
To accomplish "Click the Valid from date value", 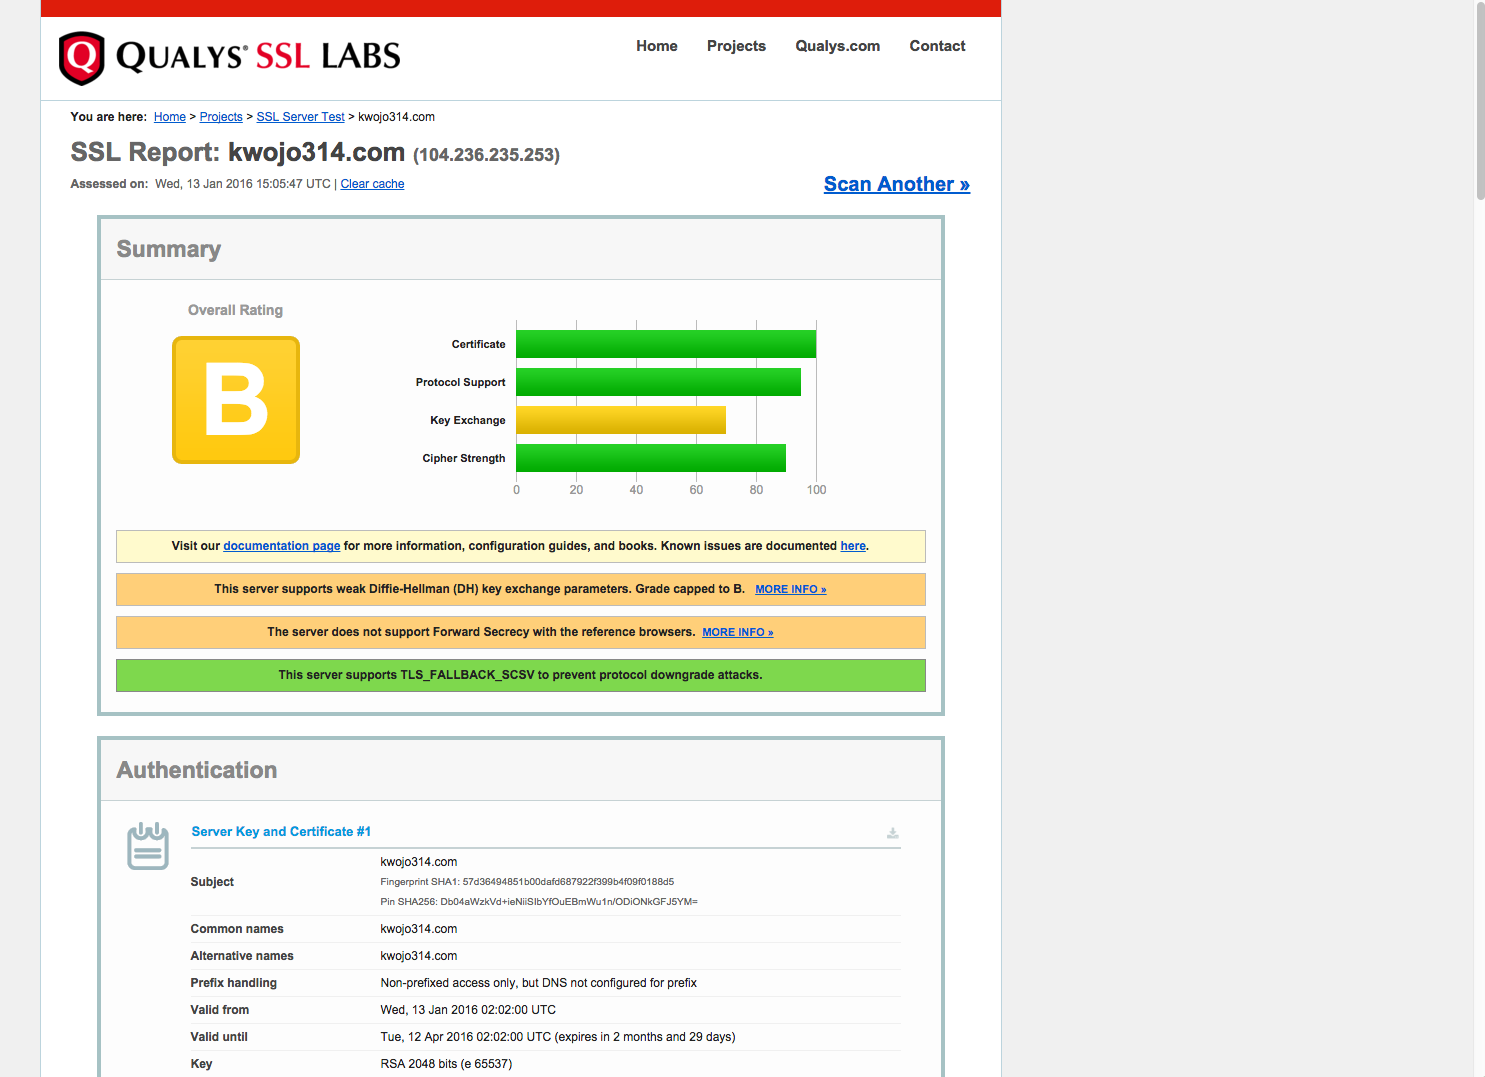I will (468, 1010).
